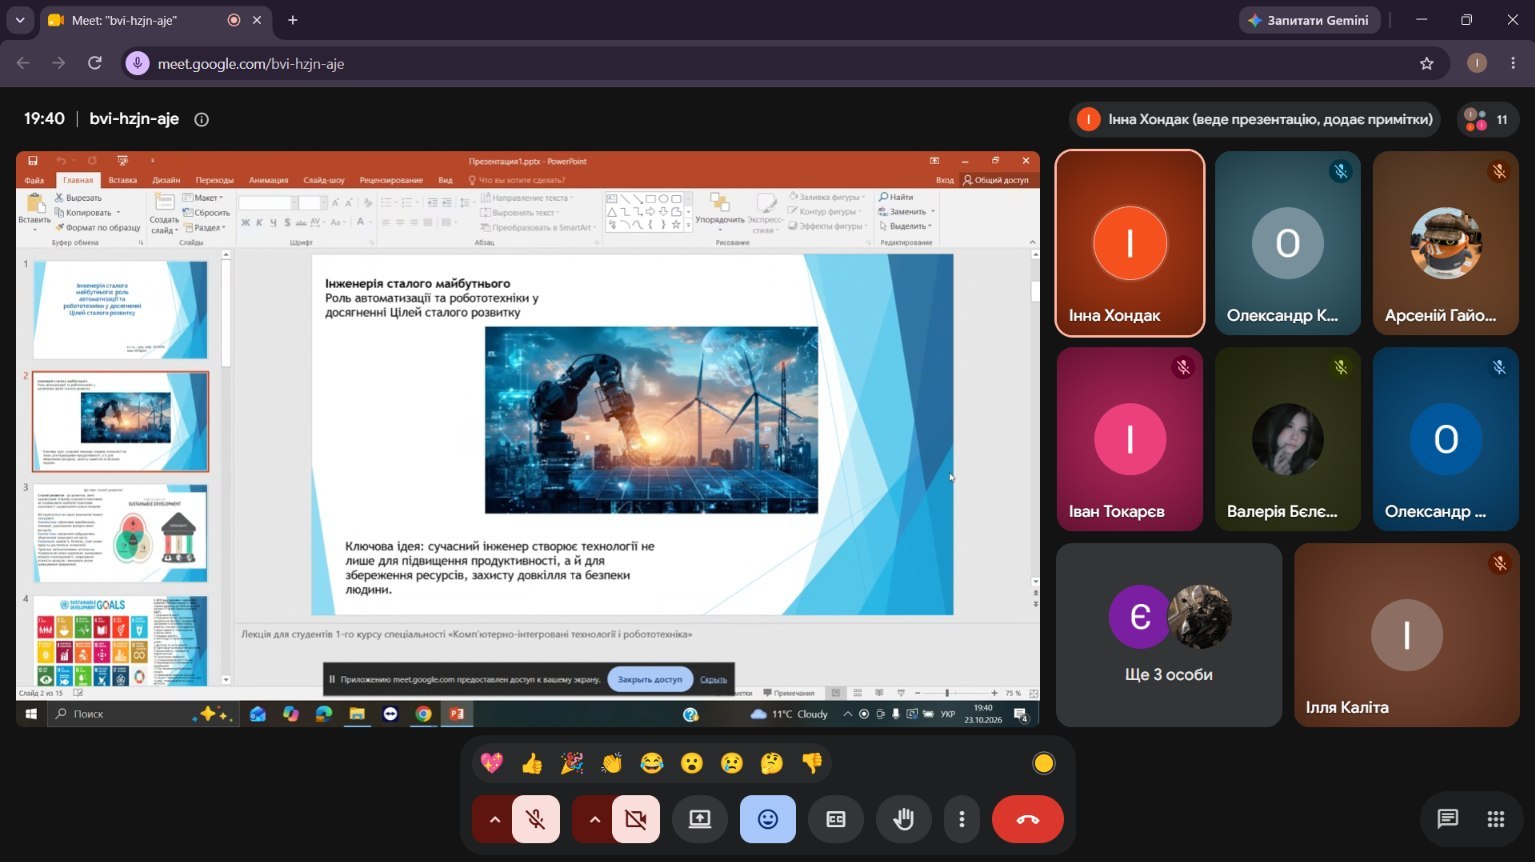Open the chat panel icon
This screenshot has height=862, width=1535.
pos(1448,820)
